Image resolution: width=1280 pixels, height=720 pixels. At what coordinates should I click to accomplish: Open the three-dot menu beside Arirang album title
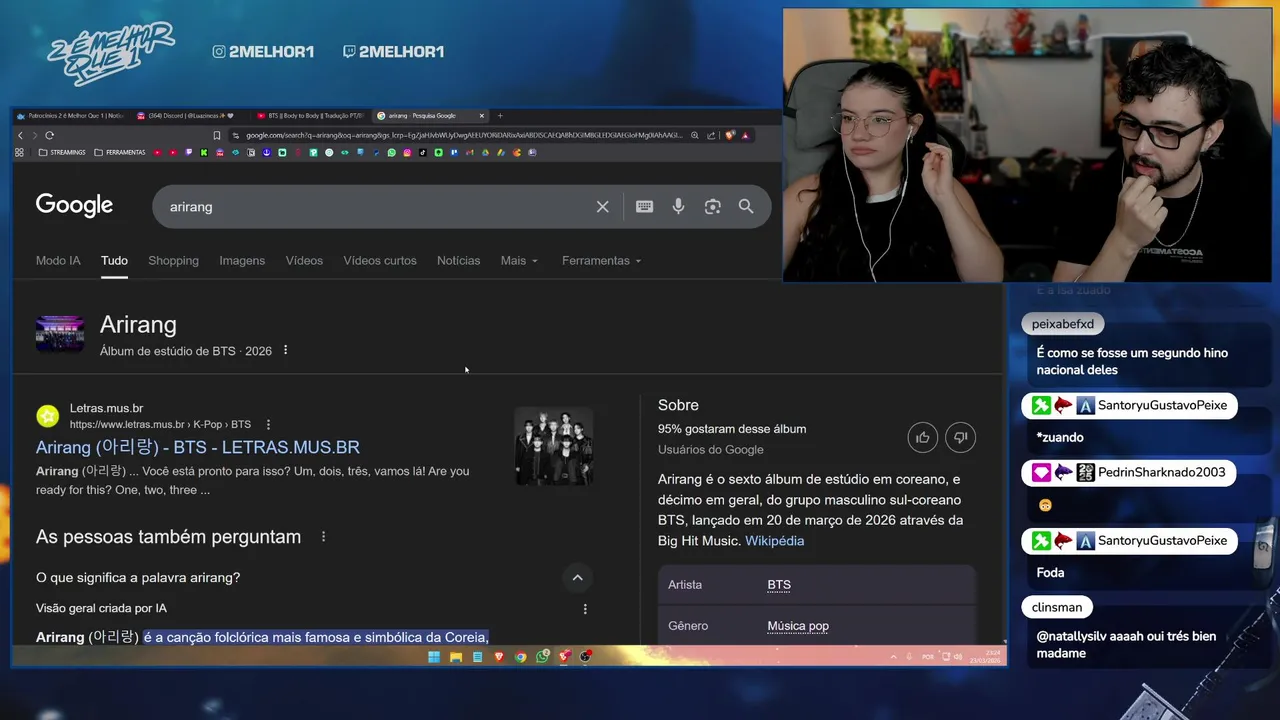click(285, 350)
